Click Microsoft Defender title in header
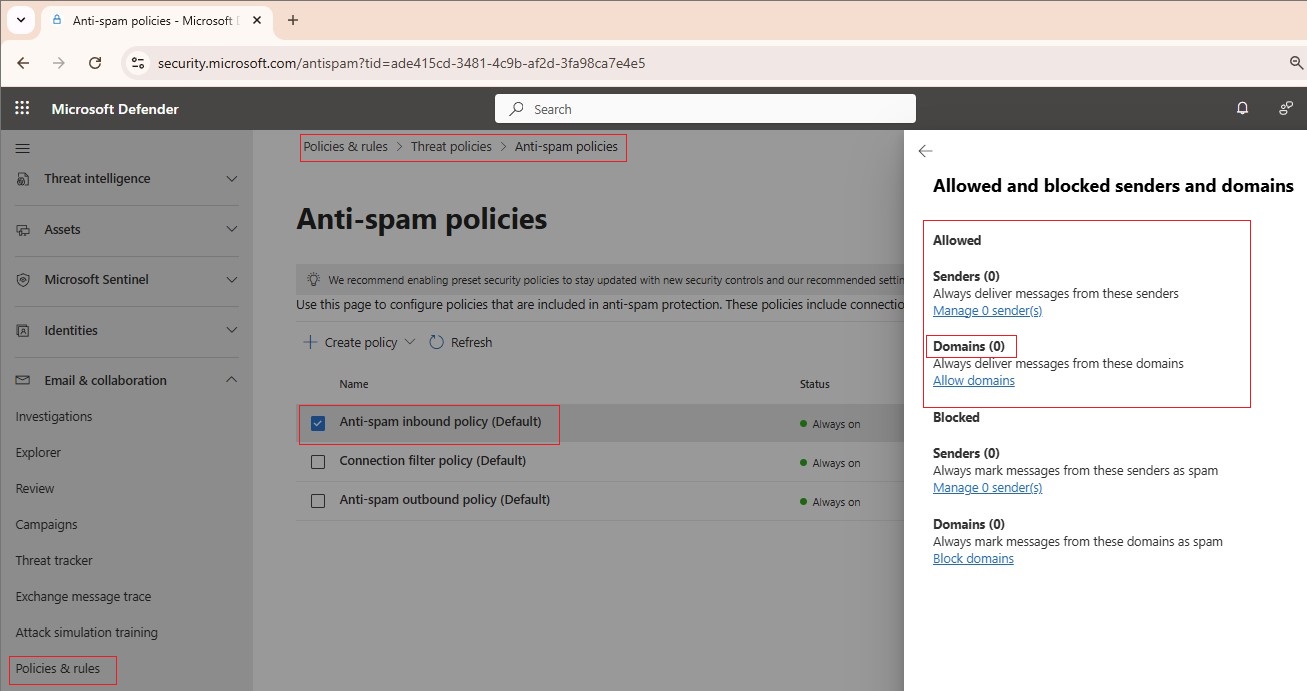This screenshot has height=691, width=1307. click(115, 109)
